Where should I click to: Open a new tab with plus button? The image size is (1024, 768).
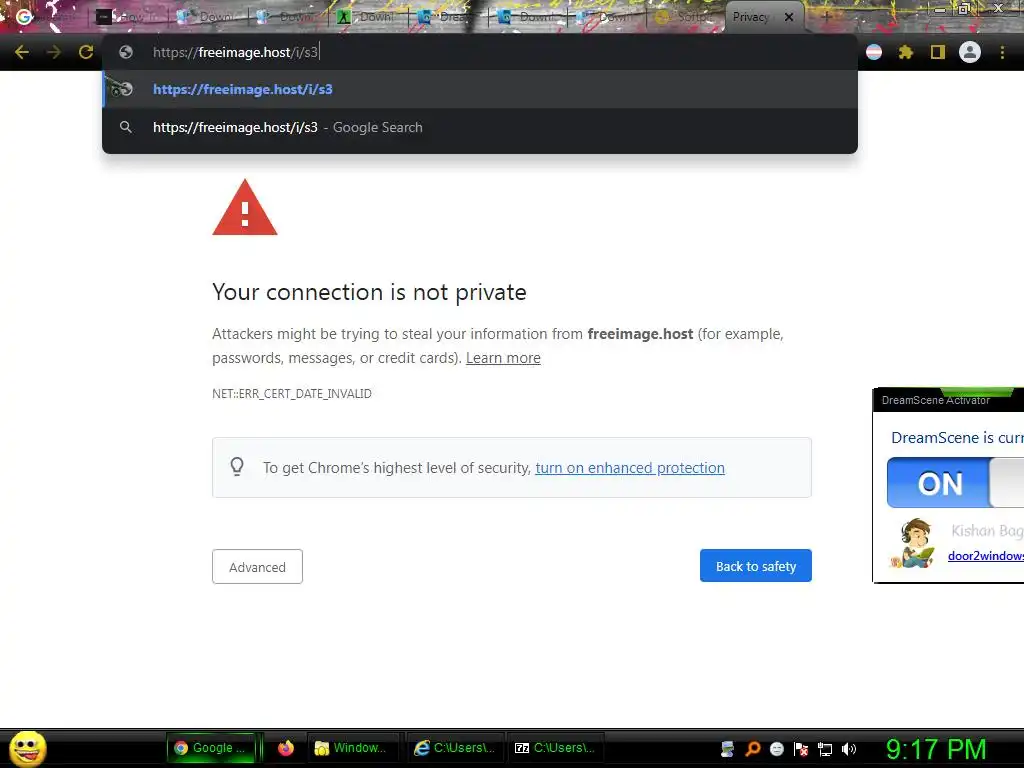[x=826, y=17]
